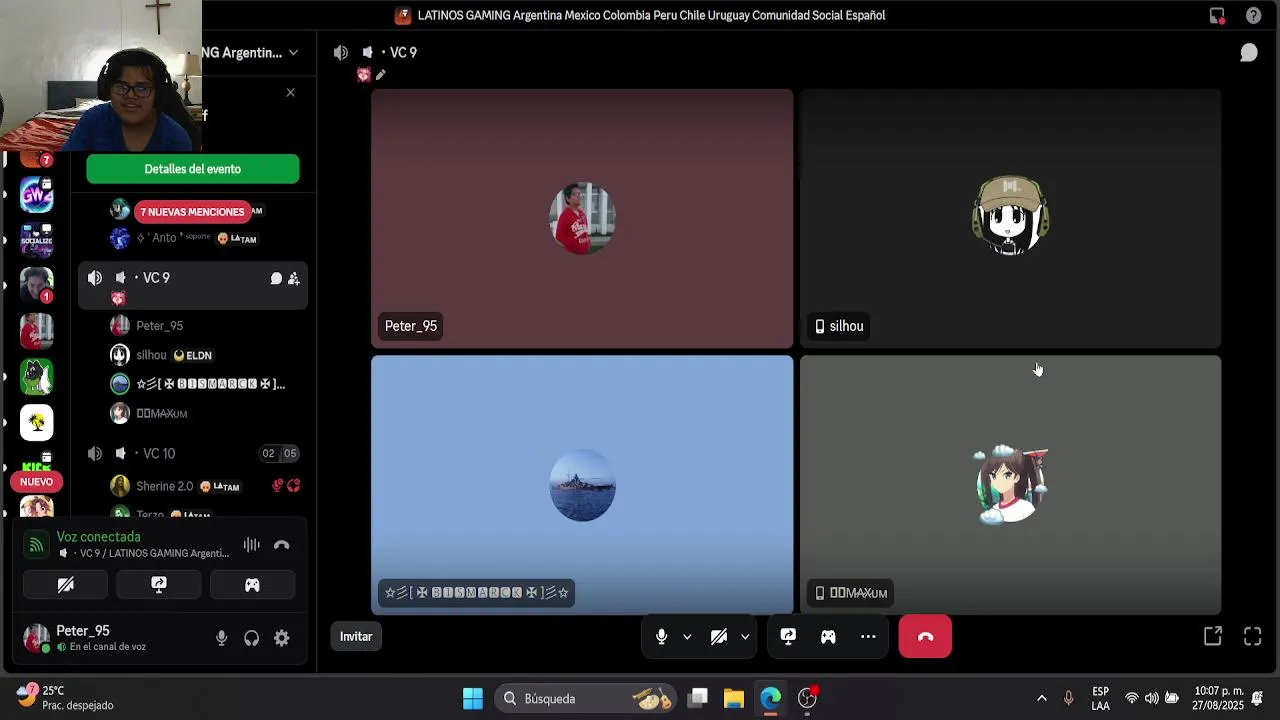Open user settings gear next to Peter_95

(x=282, y=638)
